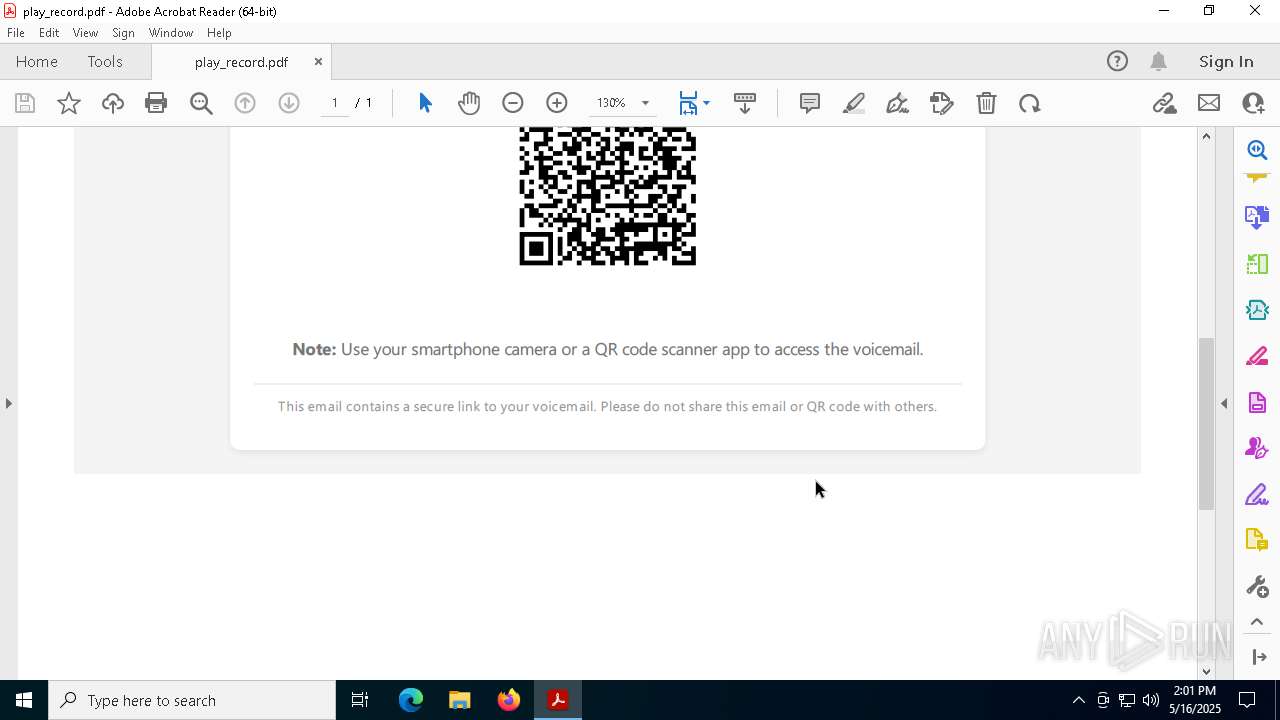
Task: Click the scrolling mode keyboard icon
Action: (x=745, y=103)
